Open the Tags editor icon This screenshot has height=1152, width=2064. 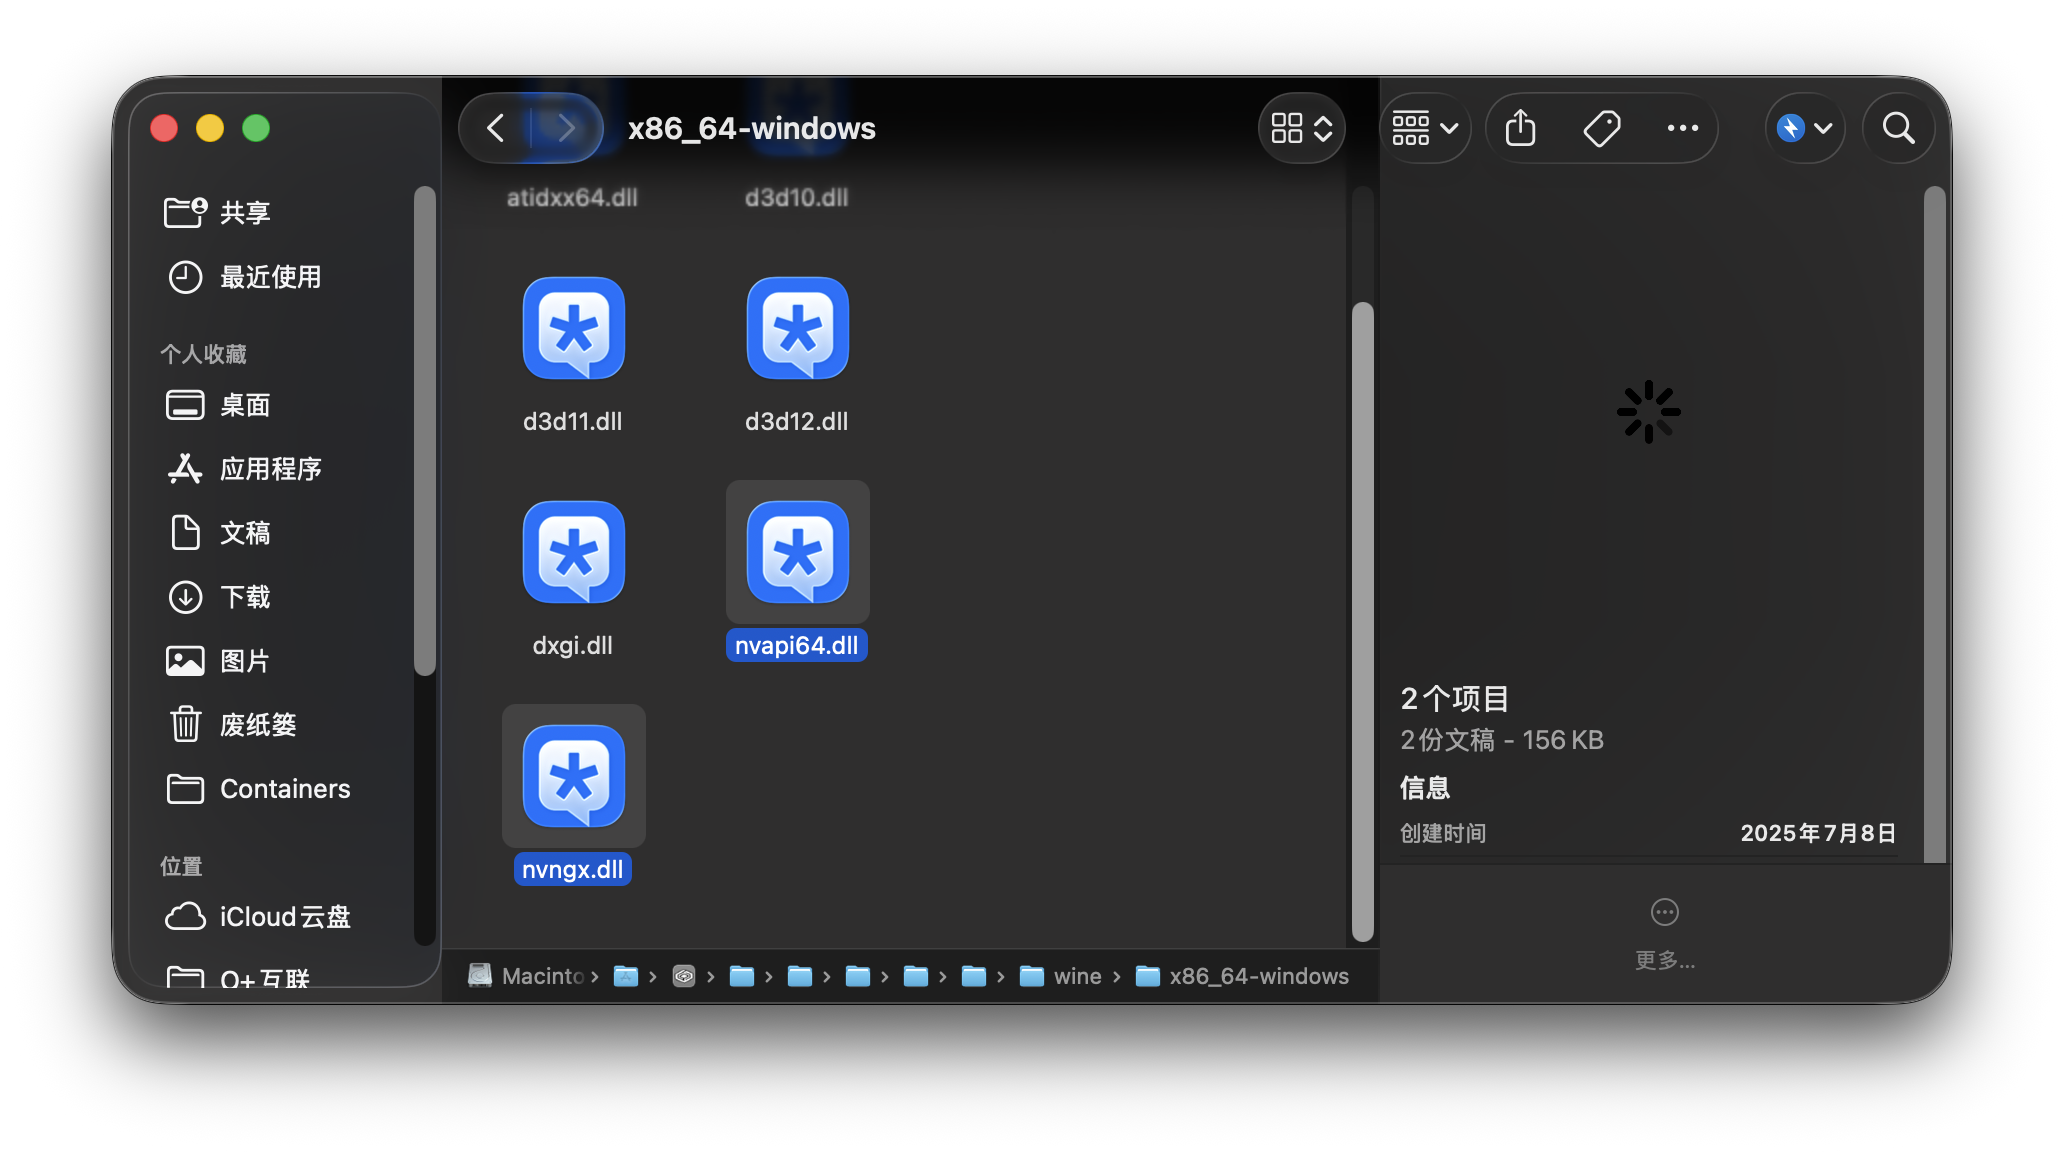(x=1602, y=128)
